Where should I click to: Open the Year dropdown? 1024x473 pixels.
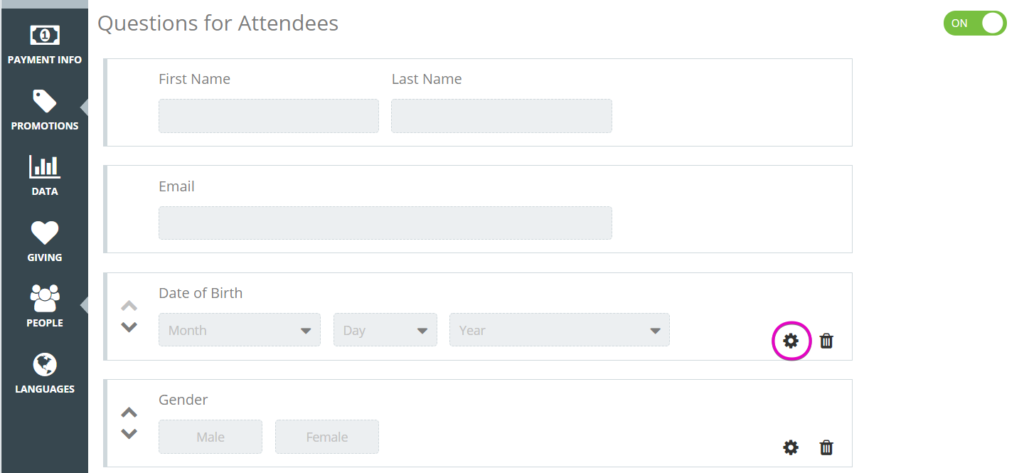click(x=559, y=330)
